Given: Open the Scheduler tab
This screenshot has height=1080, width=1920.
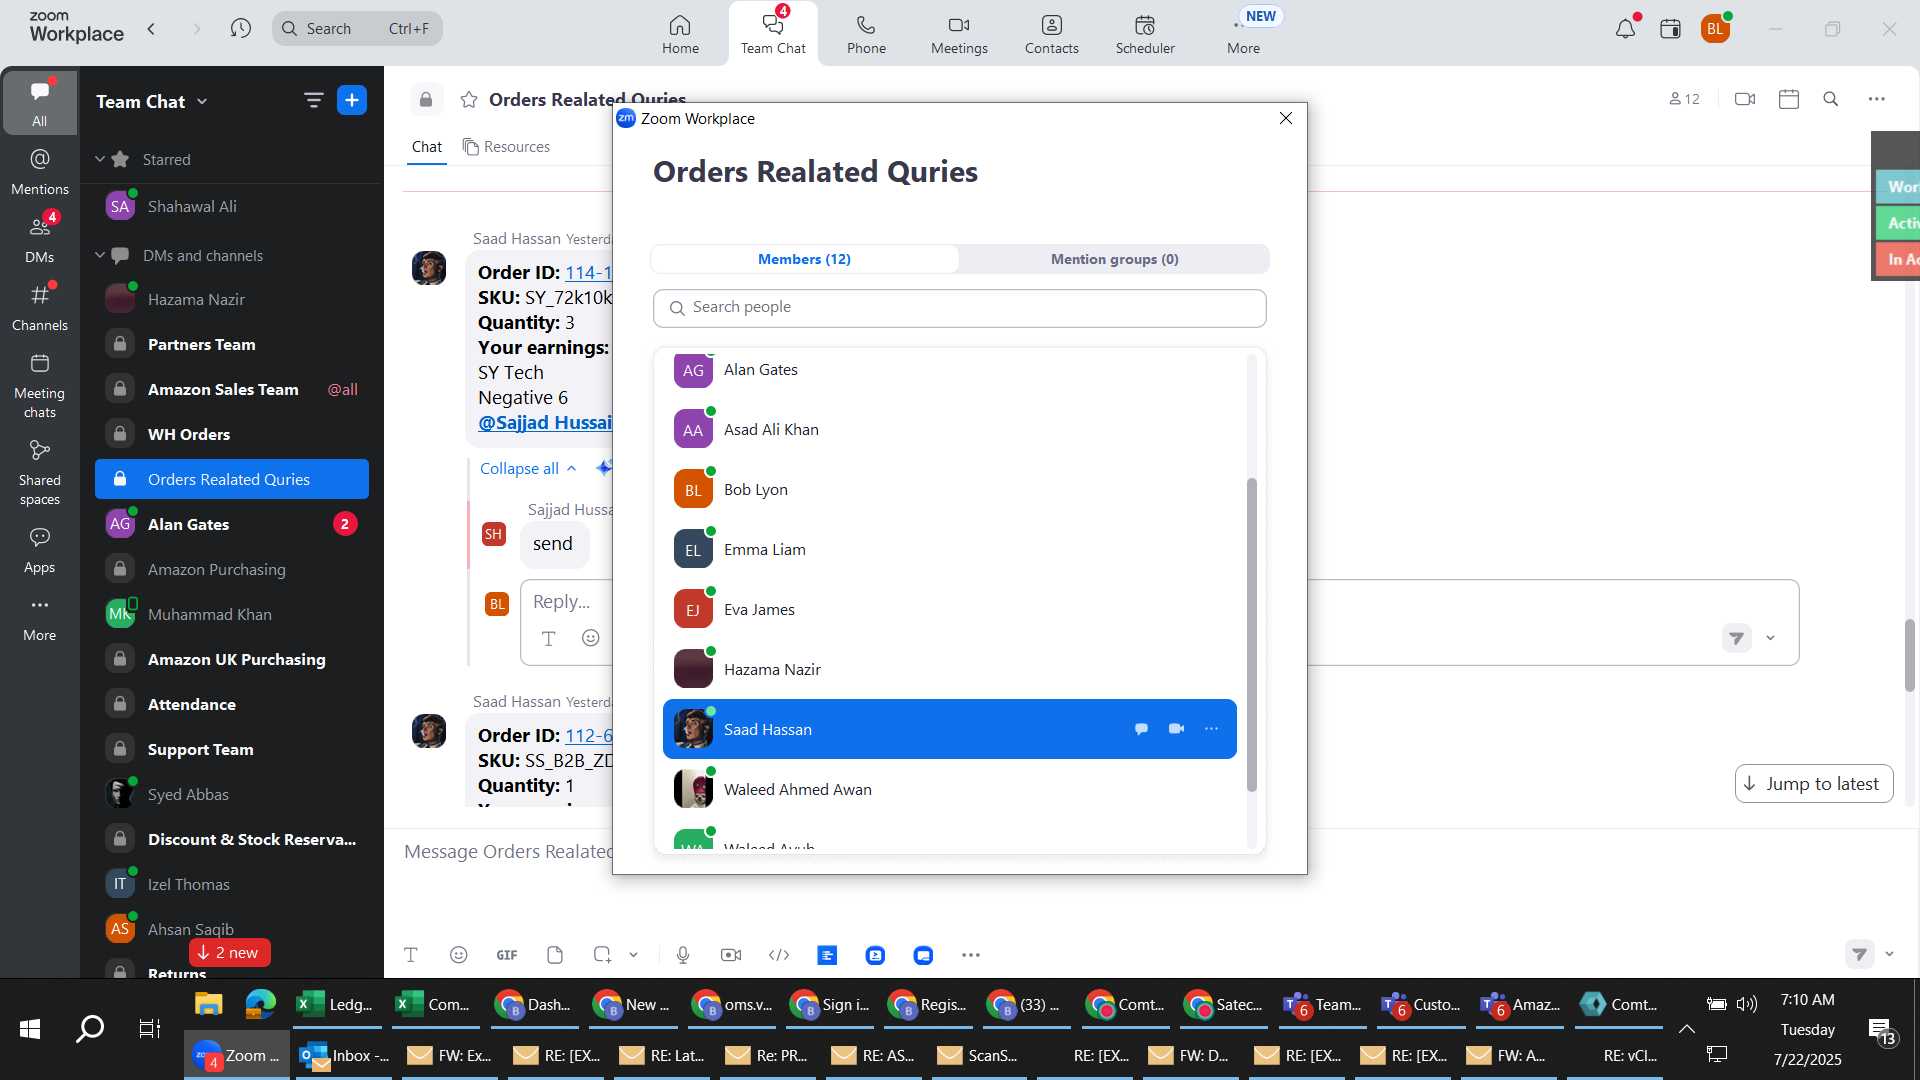Looking at the screenshot, I should pos(1145,34).
